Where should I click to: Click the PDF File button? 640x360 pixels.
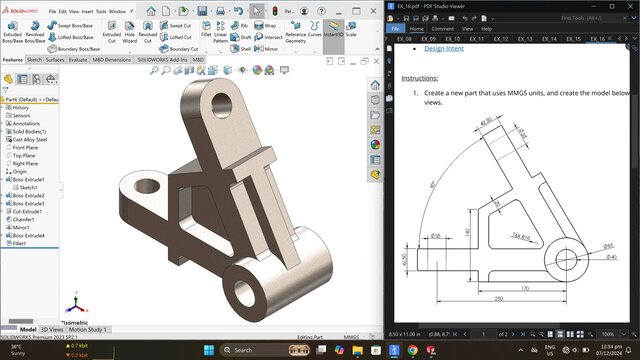point(395,29)
